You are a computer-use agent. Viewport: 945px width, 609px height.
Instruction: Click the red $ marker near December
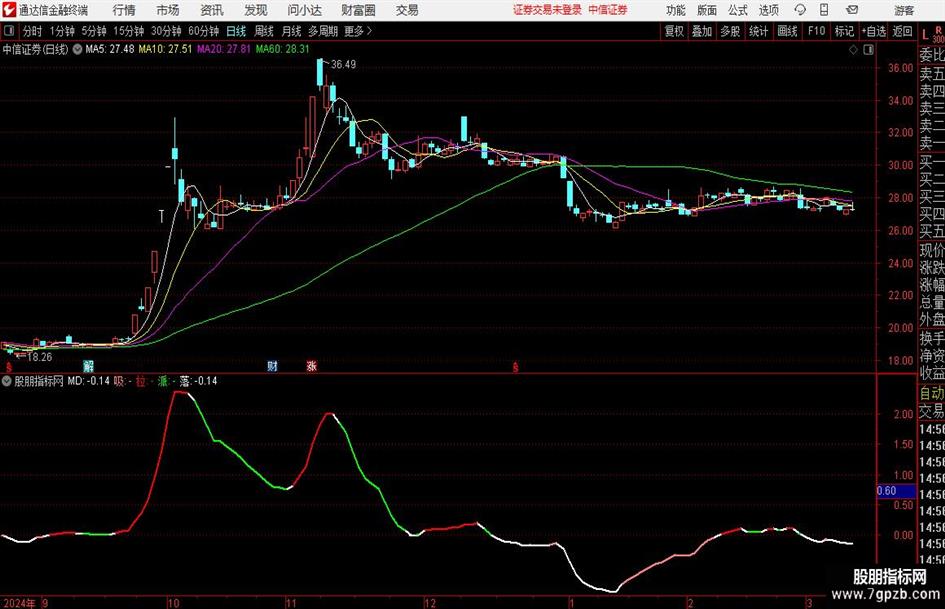(515, 367)
